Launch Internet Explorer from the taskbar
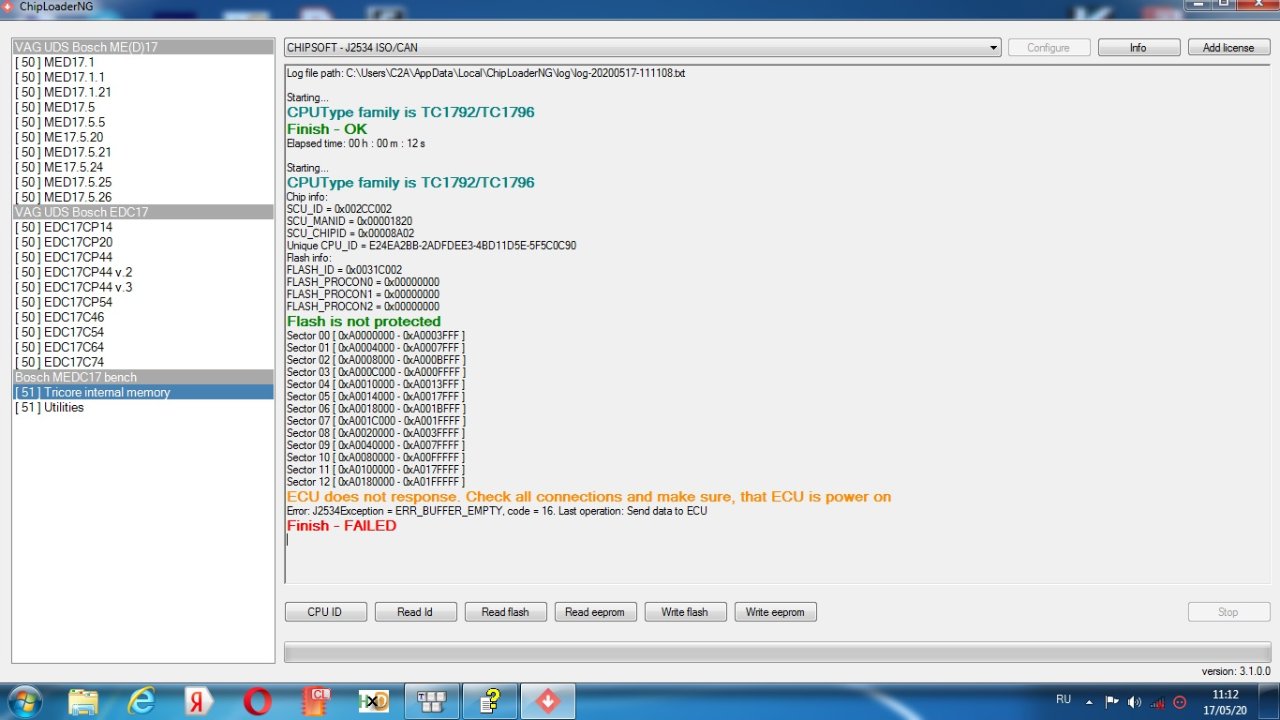Viewport: 1280px width, 720px height. tap(141, 702)
